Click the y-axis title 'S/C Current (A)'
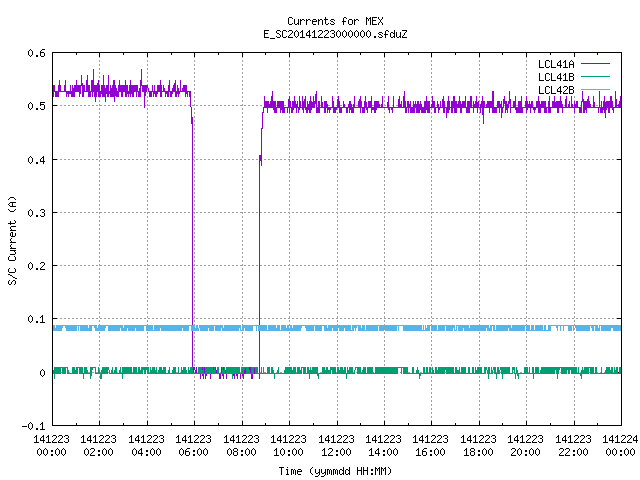The width and height of the screenshot is (640, 480). pyautogui.click(x=12, y=240)
